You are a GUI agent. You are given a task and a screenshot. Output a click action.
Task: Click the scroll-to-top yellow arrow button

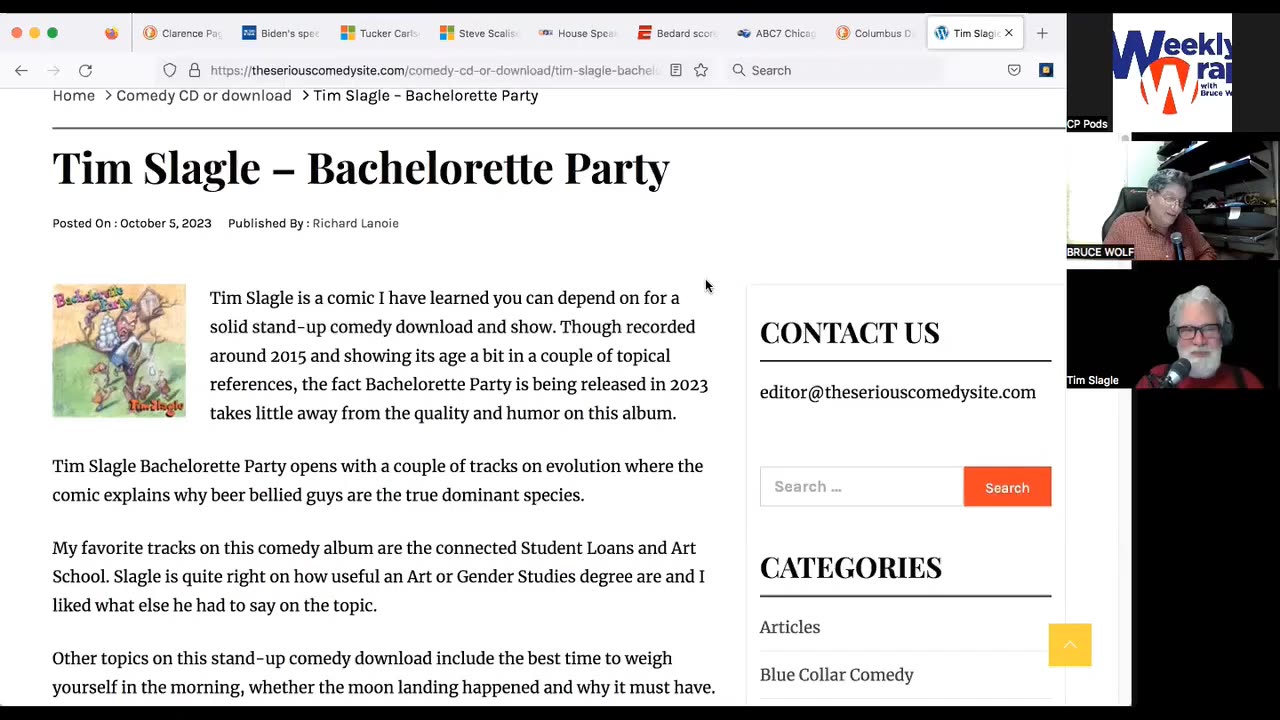[1070, 645]
